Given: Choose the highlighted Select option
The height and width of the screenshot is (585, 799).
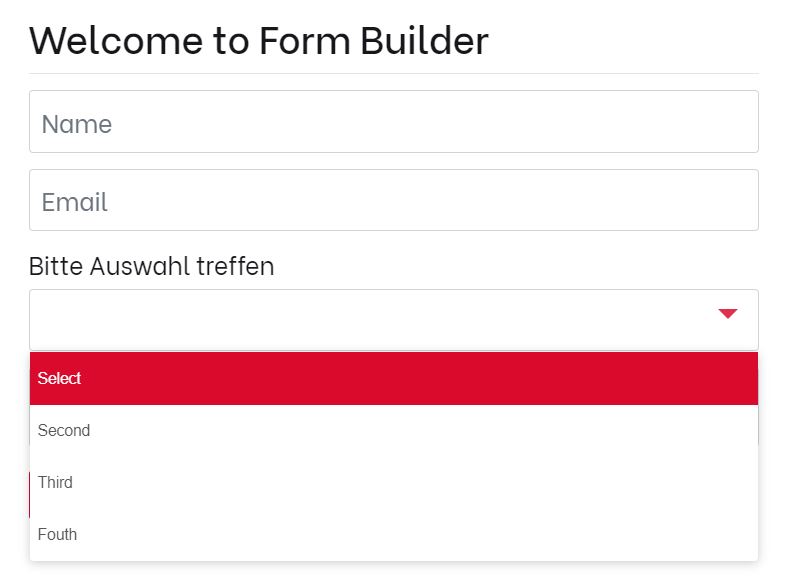Looking at the screenshot, I should [x=393, y=378].
